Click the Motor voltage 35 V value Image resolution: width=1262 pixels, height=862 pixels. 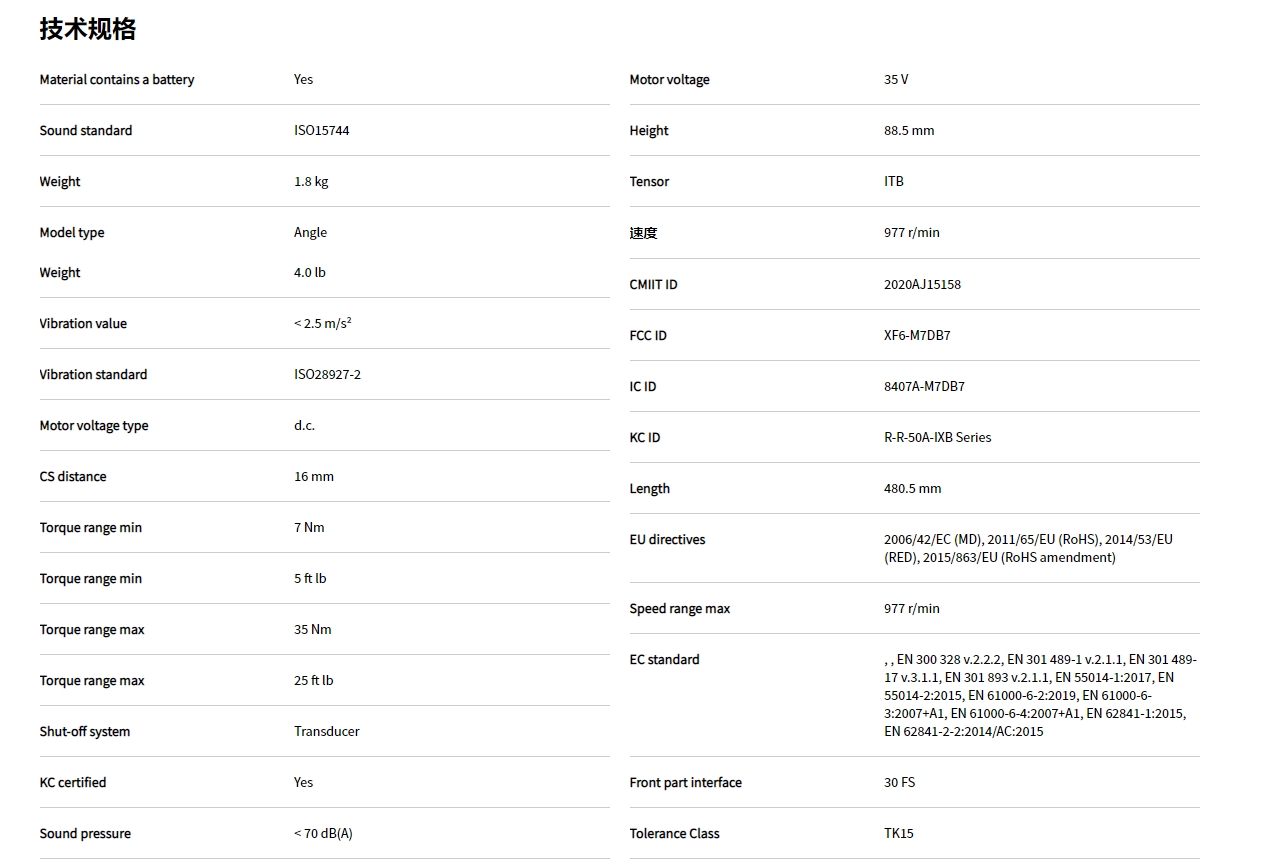896,80
